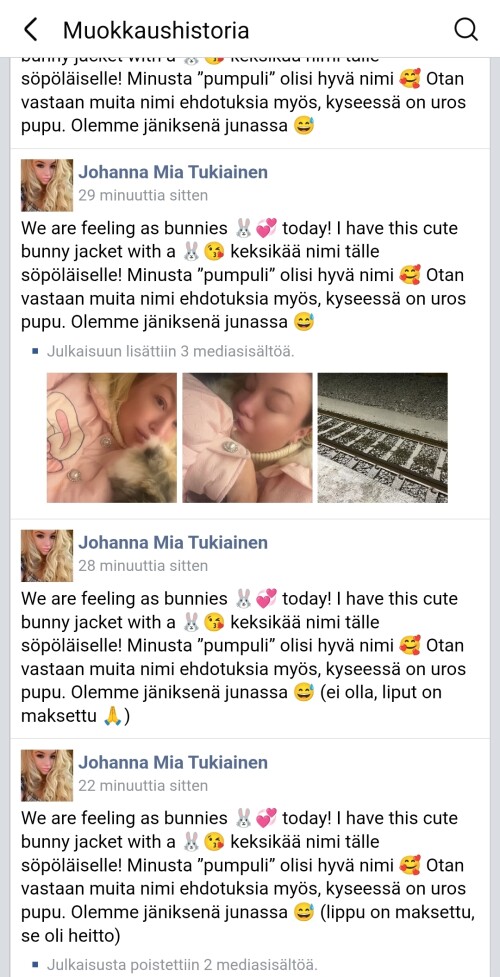500x977 pixels.
Task: Open snowy railway tracks photo
Action: [x=383, y=437]
